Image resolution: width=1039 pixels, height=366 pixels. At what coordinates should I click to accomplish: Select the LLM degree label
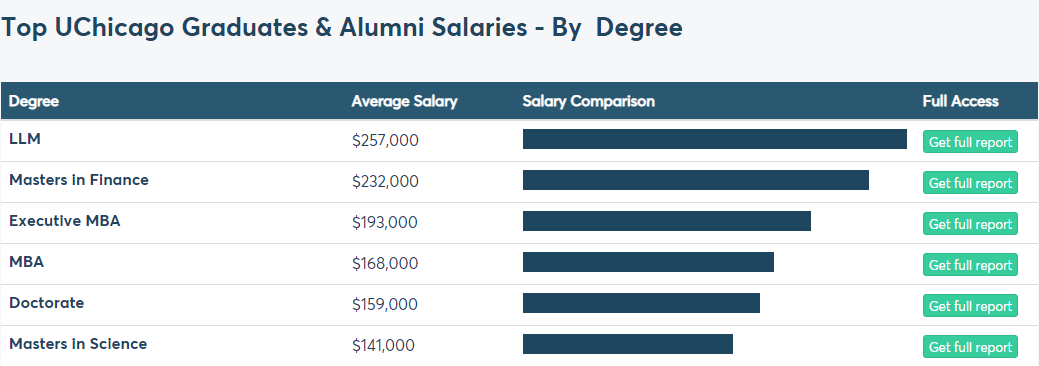25,139
